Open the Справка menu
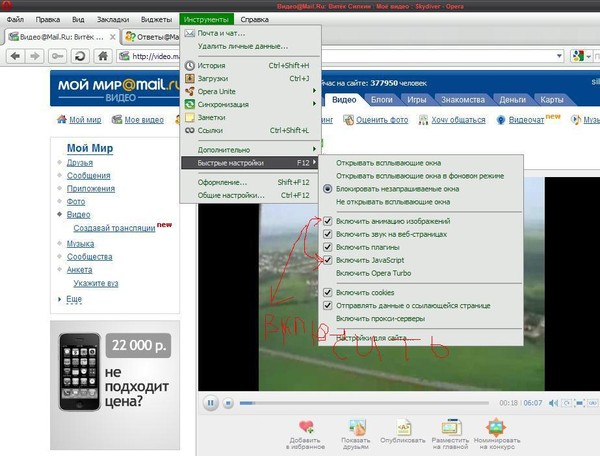Screen dimensions: 600x456 pyautogui.click(x=254, y=20)
